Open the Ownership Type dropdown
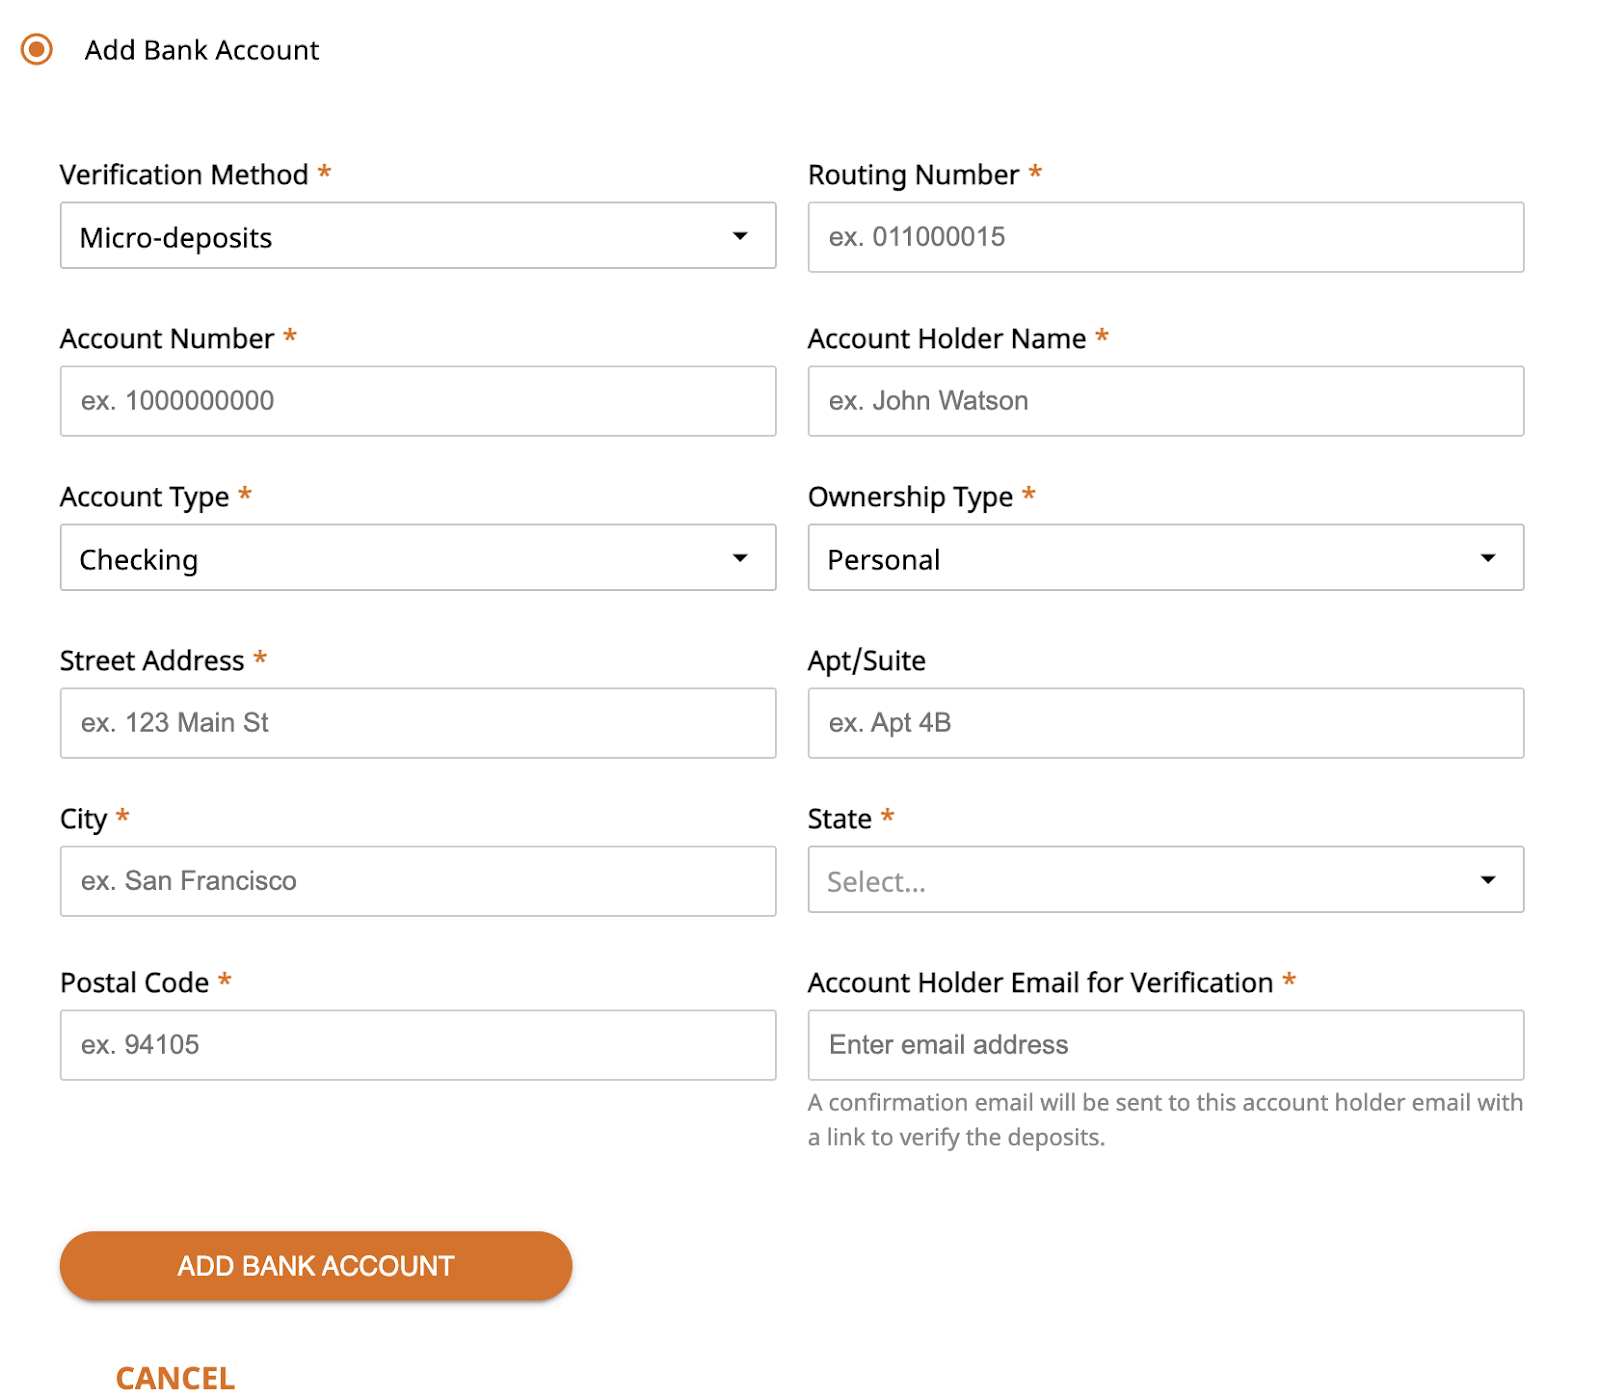The width and height of the screenshot is (1600, 1398). pyautogui.click(x=1166, y=558)
